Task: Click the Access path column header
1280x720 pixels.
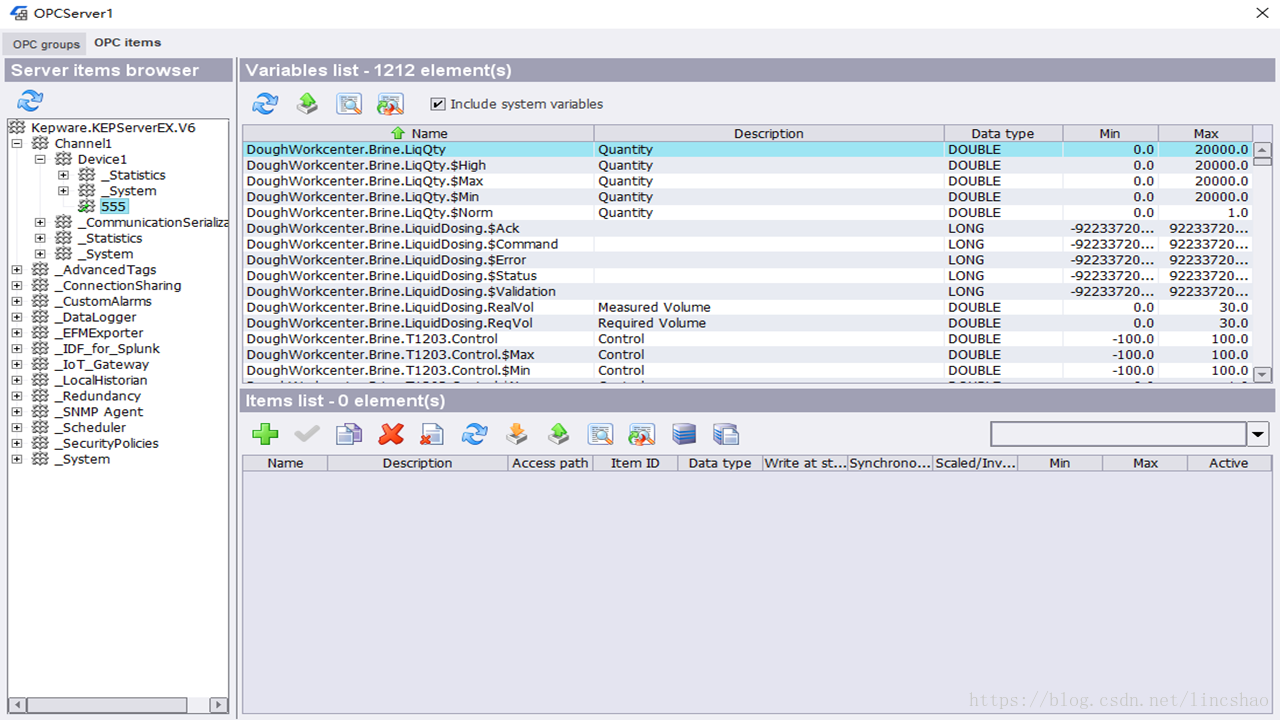Action: point(550,463)
